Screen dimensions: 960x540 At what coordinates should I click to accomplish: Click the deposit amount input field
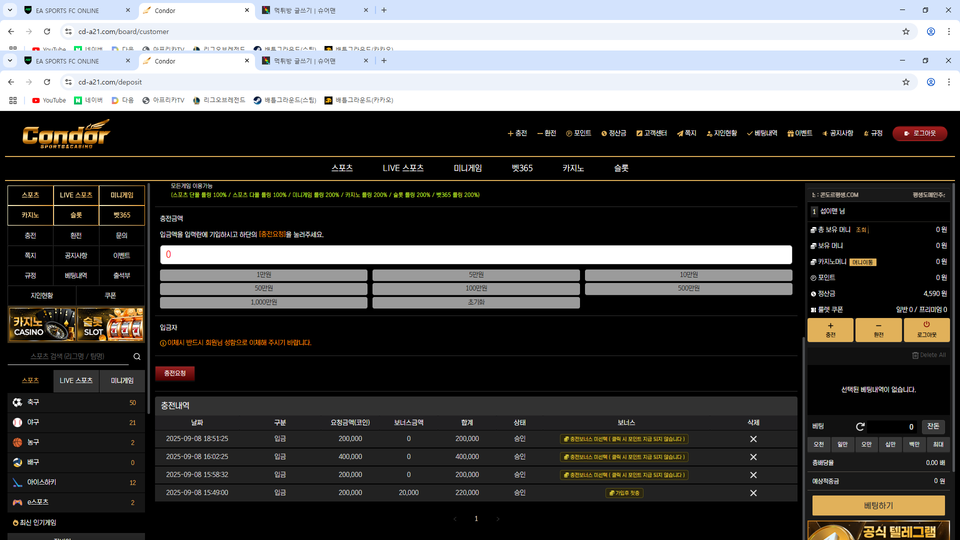[476, 255]
